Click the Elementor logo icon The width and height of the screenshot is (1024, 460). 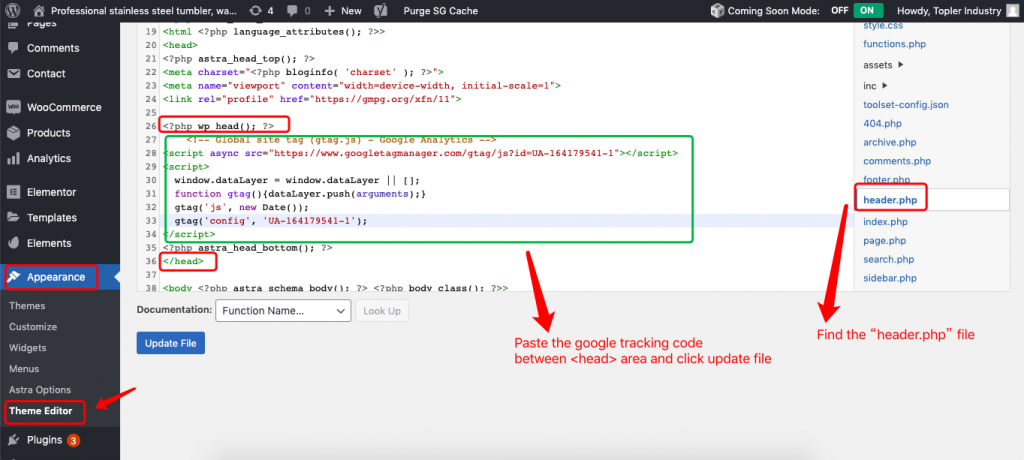[x=13, y=192]
